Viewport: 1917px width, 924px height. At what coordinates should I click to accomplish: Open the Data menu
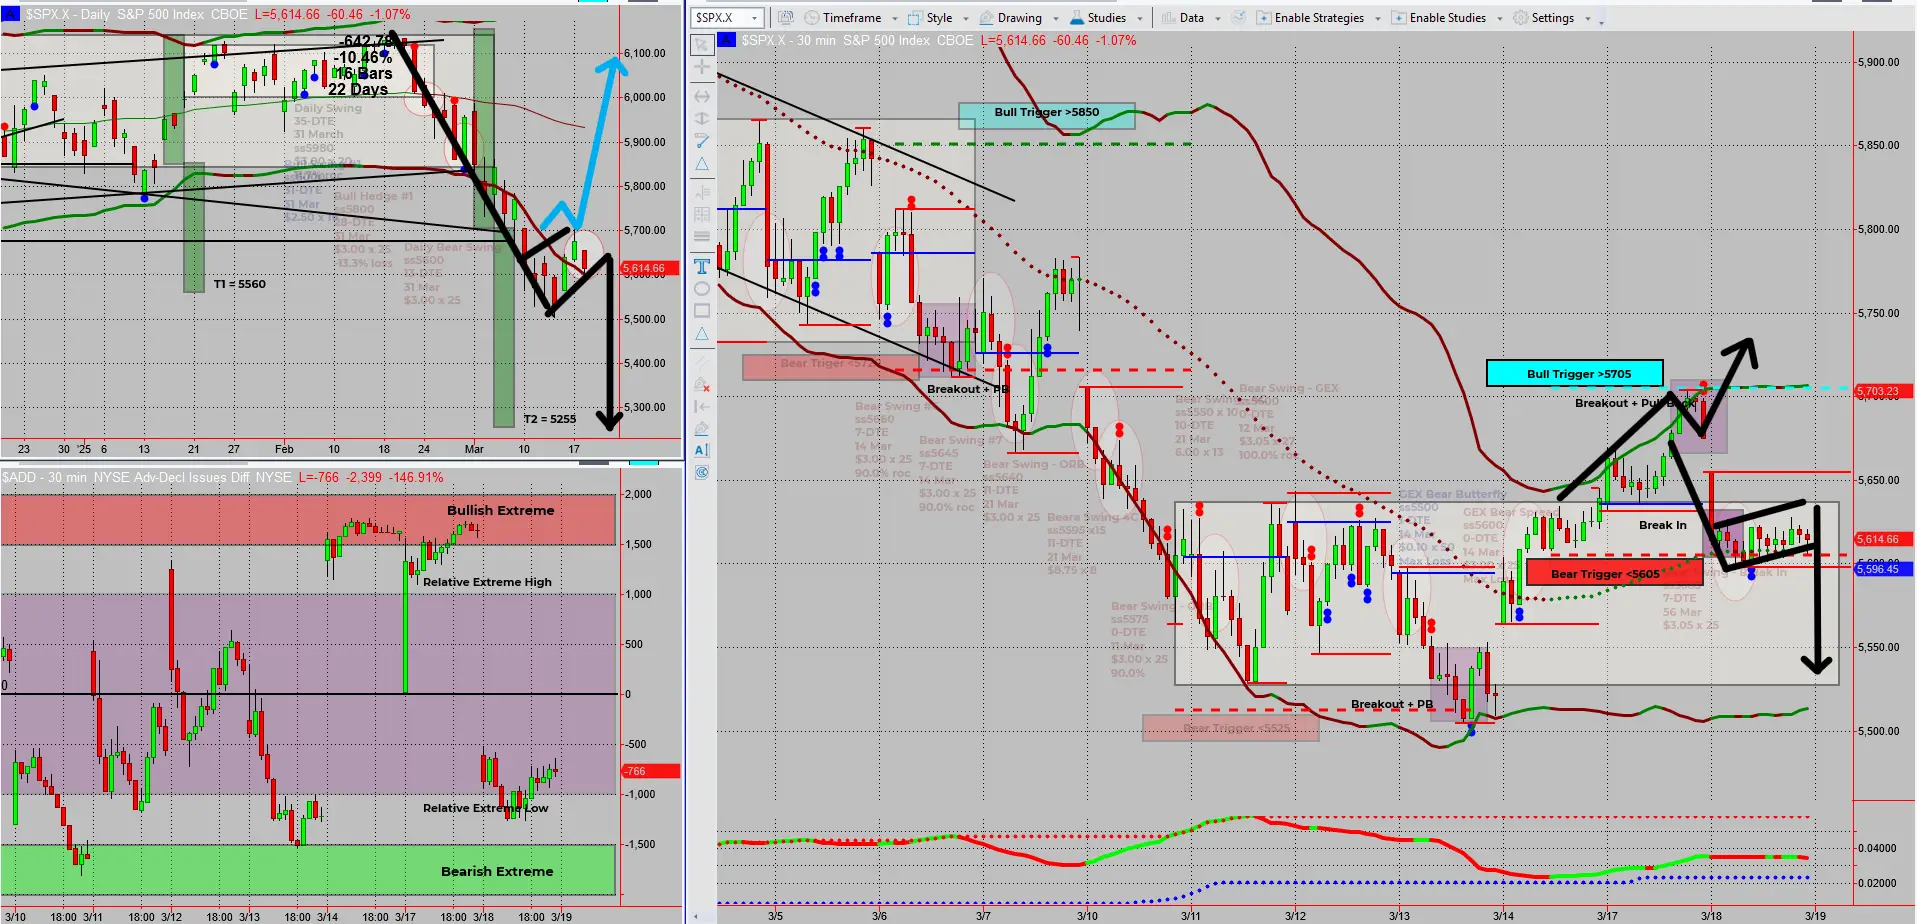(1191, 18)
